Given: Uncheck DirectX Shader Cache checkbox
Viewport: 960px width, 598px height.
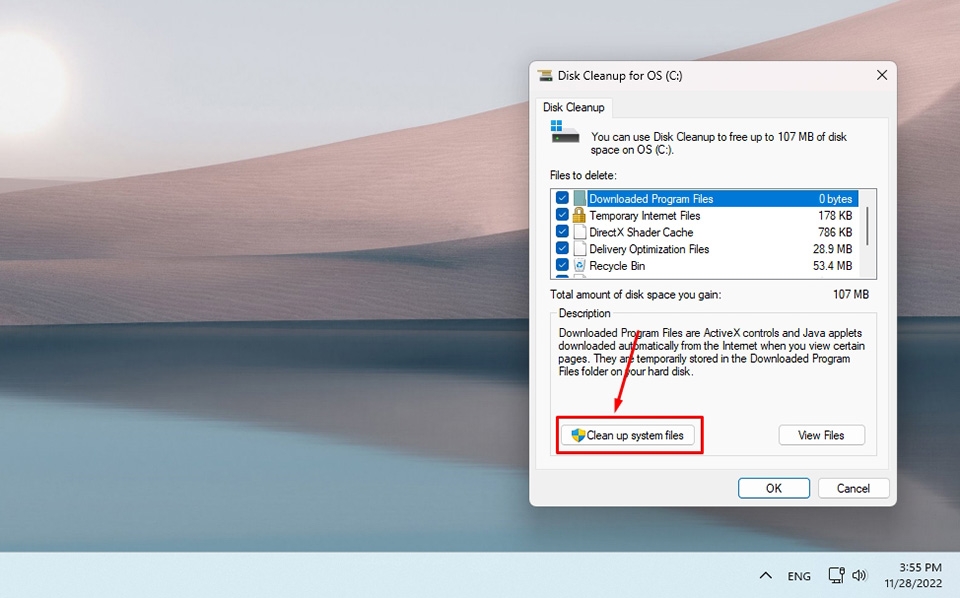Looking at the screenshot, I should (x=562, y=231).
